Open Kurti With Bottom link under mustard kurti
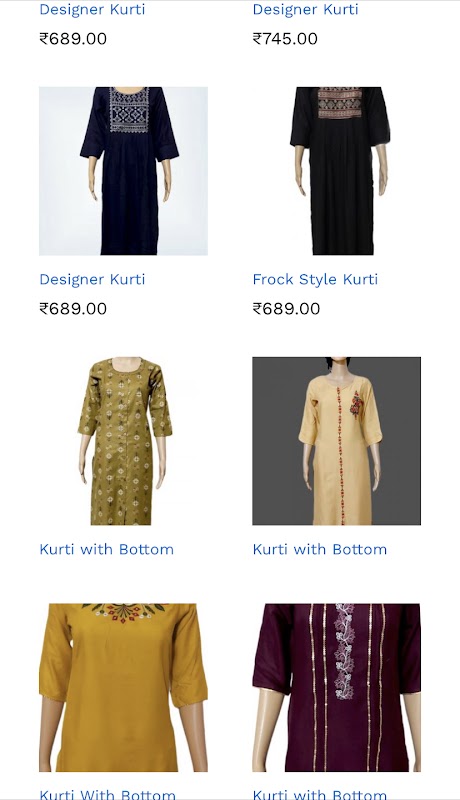Viewport: 460px width, 800px height. (108, 794)
